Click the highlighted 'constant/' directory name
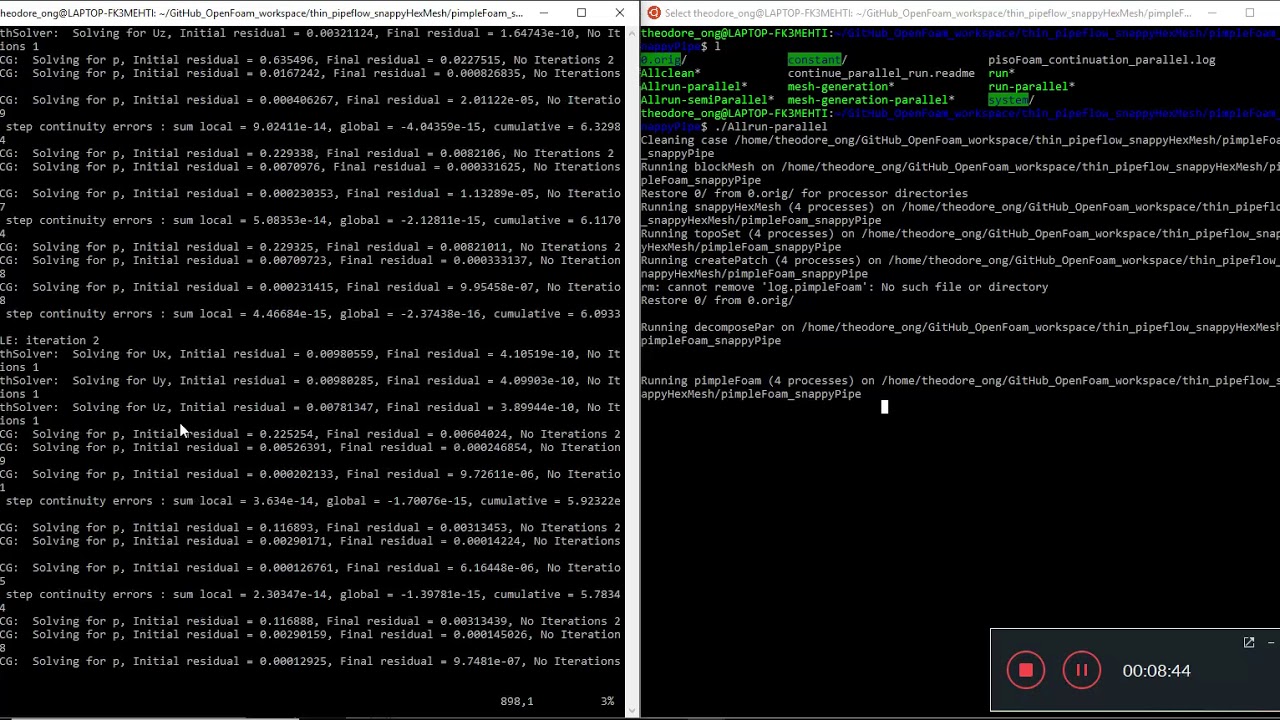 click(x=817, y=60)
